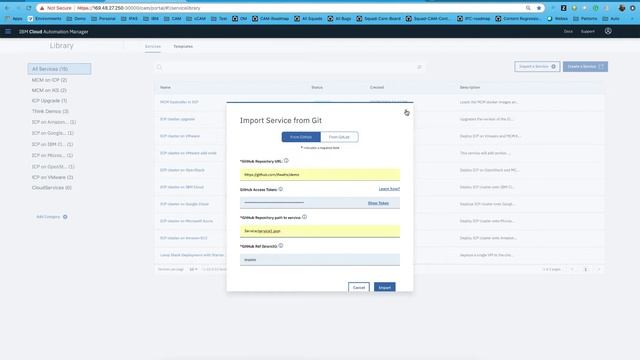Select ICP on IBM Cl... category
Viewport: 640px width, 360px height.
pyautogui.click(x=53, y=144)
